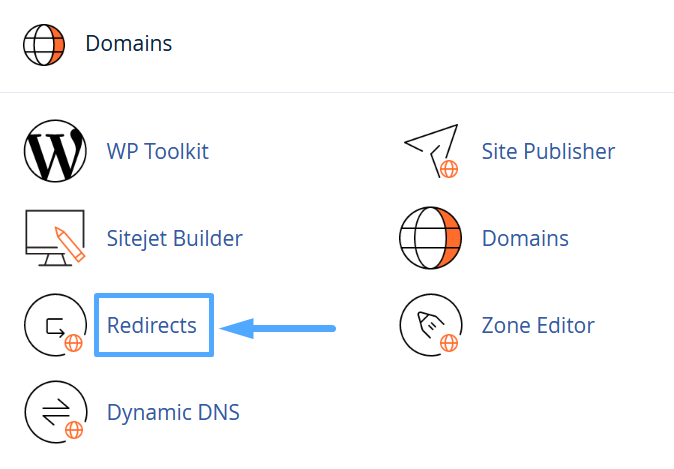Launch the Site Publisher link
Viewport: 674px width, 469px height.
coord(548,152)
